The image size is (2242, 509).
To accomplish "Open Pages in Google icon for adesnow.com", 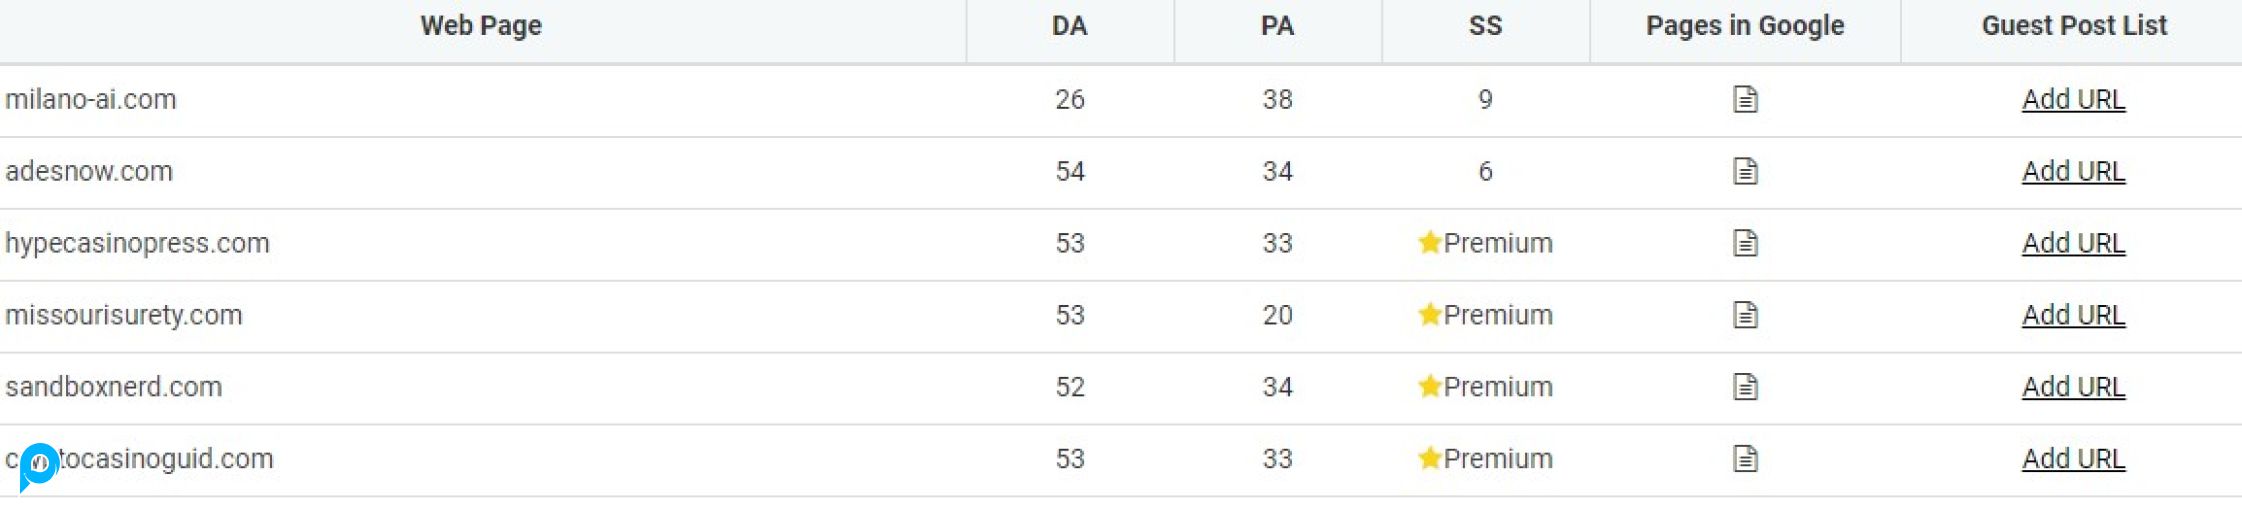I will pyautogui.click(x=1745, y=171).
